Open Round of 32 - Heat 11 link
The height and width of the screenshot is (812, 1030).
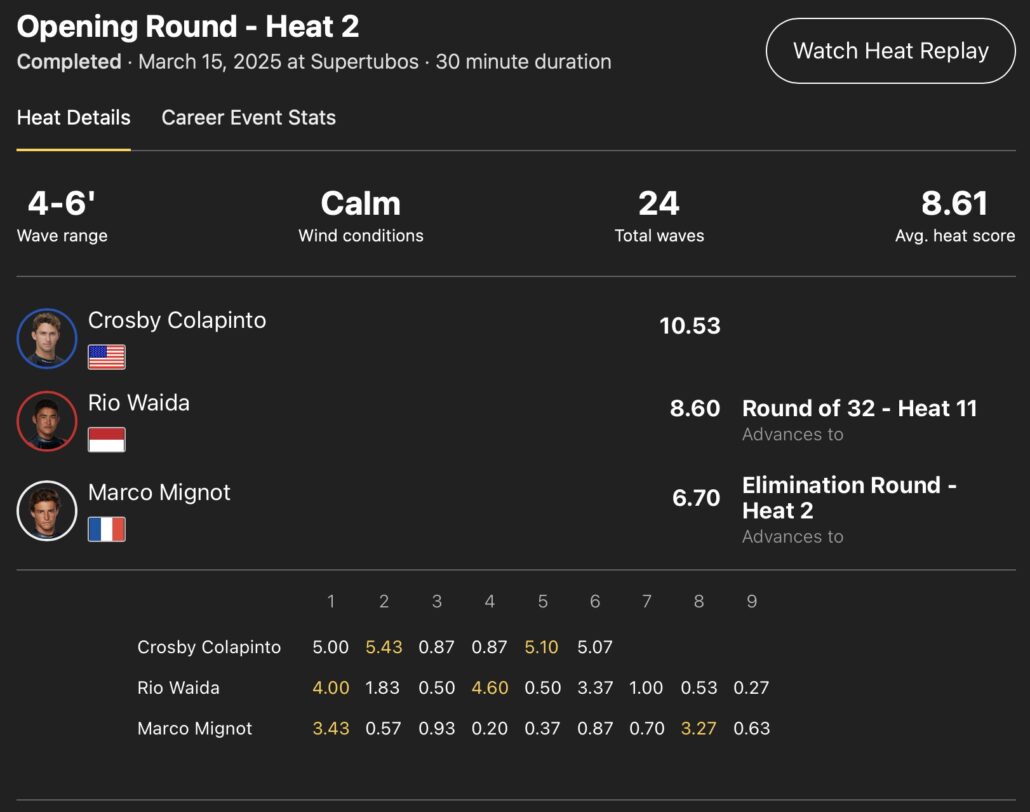859,408
